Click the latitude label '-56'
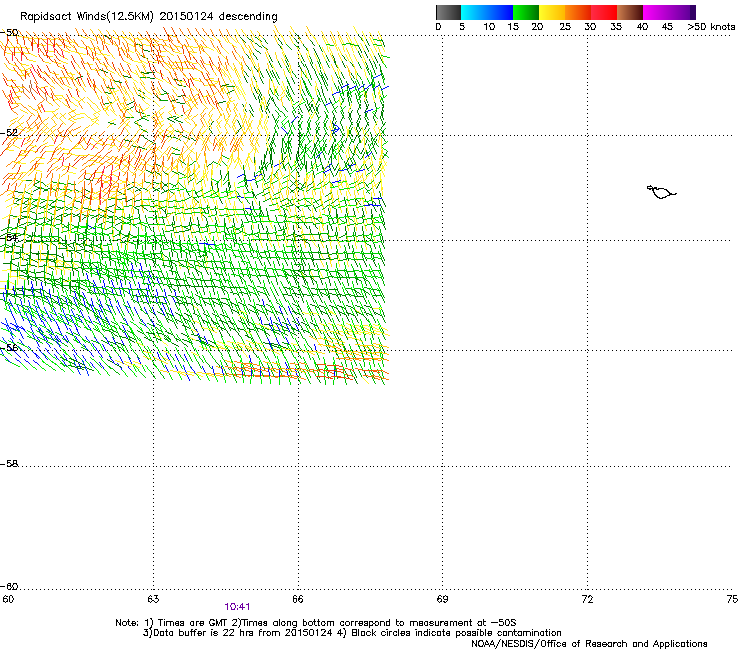Viewport: 740px width, 650px height. pos(9,348)
